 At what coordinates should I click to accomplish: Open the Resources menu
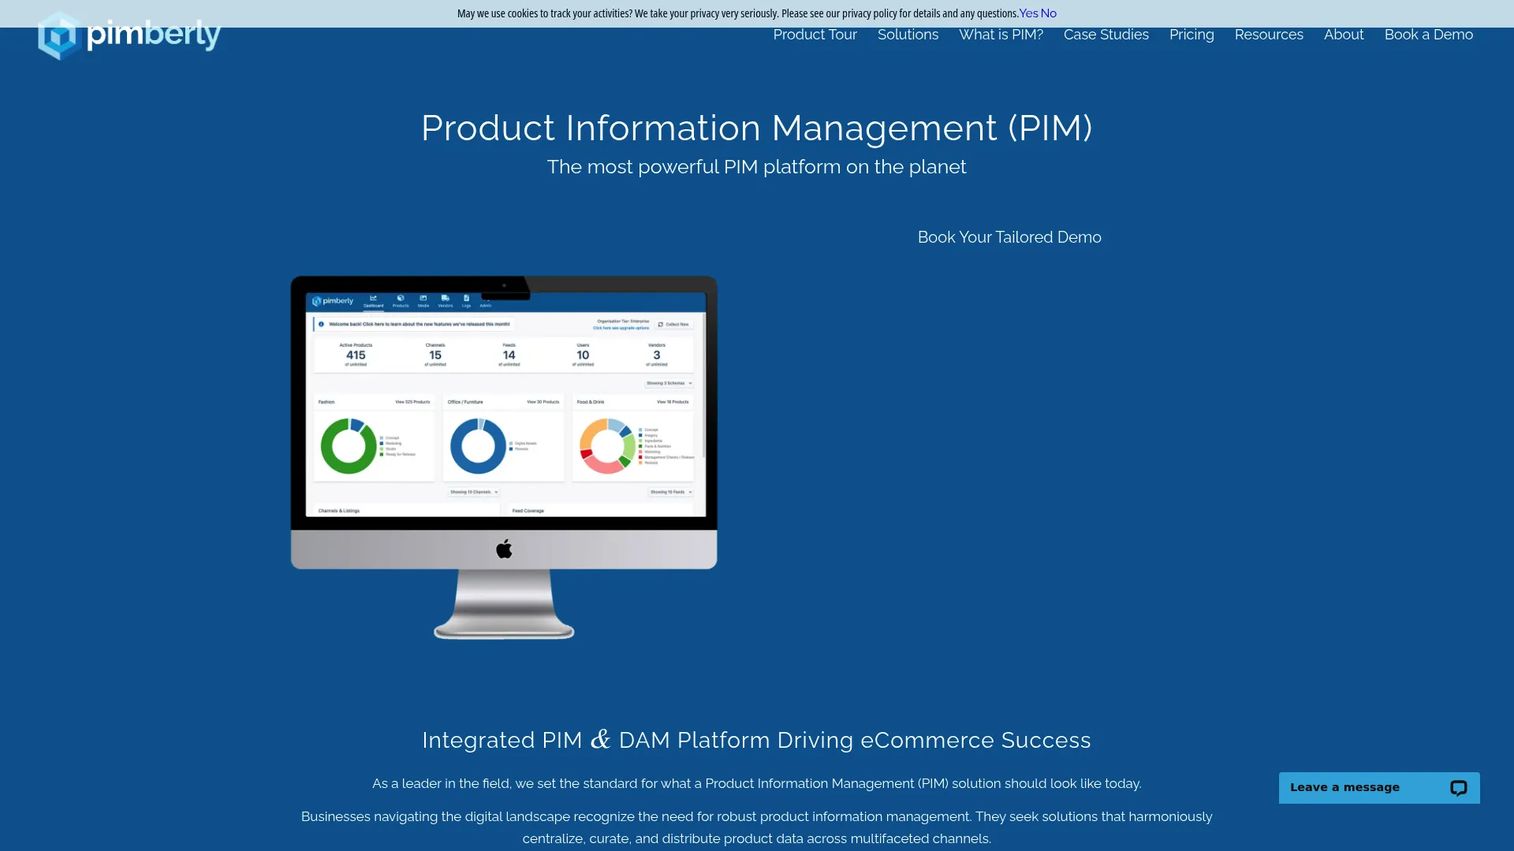[1269, 35]
